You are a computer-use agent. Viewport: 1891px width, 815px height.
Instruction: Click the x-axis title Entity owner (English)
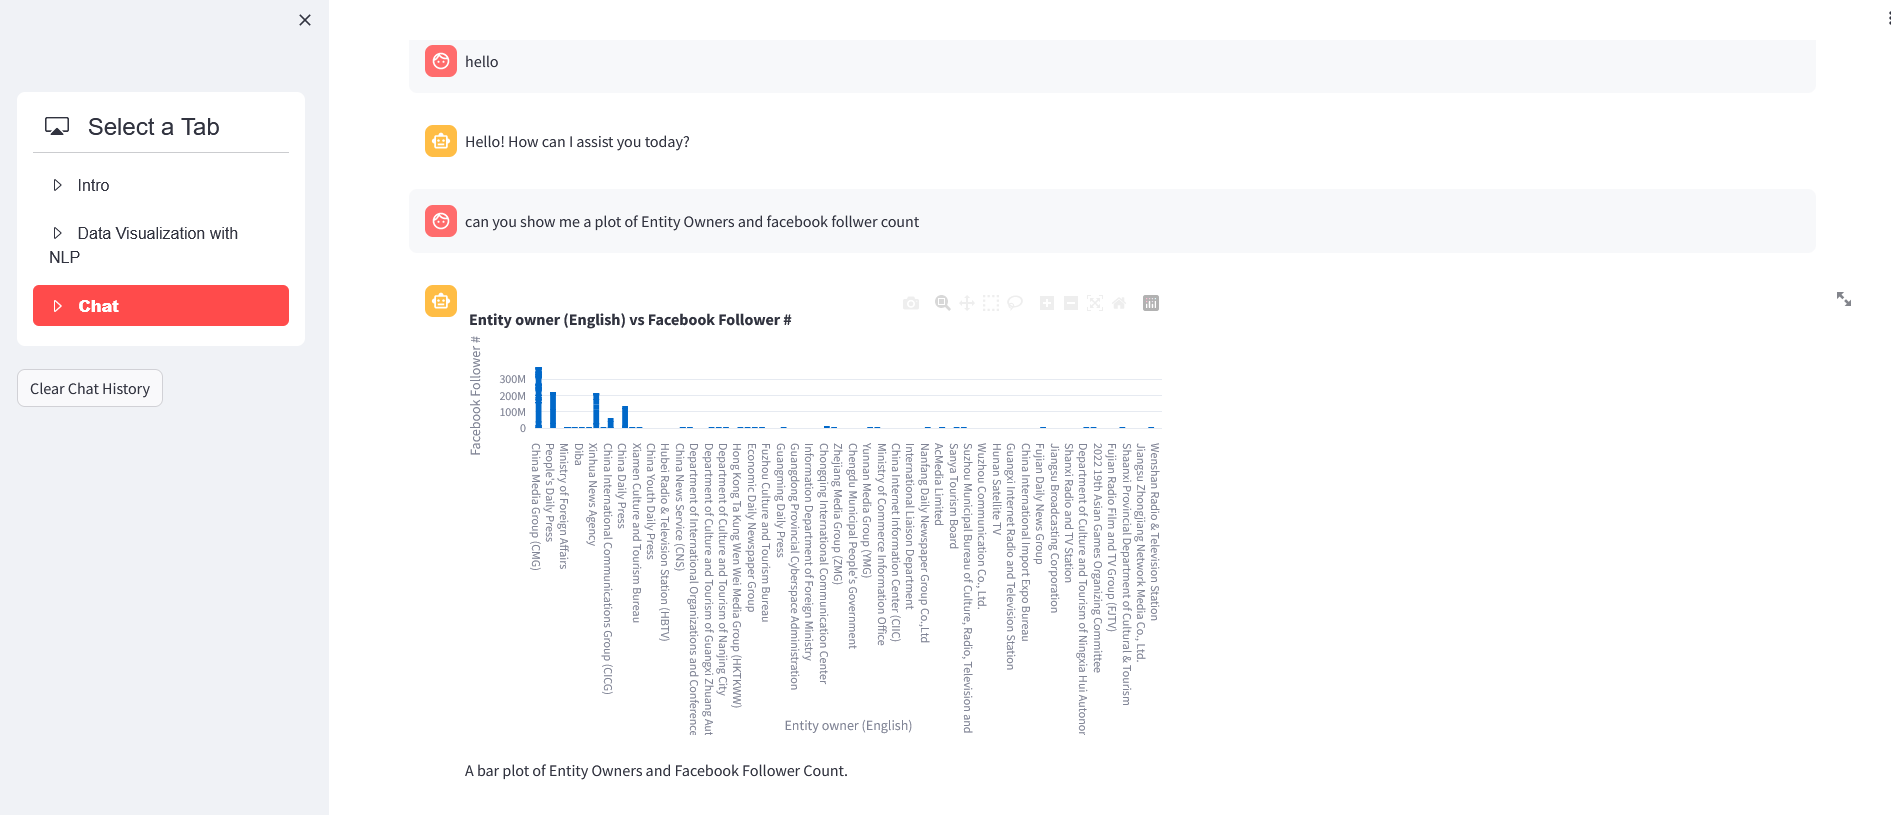coord(848,726)
